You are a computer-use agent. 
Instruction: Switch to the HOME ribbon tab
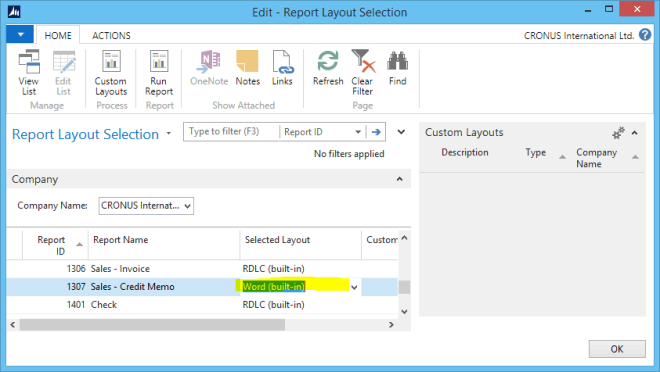(x=58, y=35)
